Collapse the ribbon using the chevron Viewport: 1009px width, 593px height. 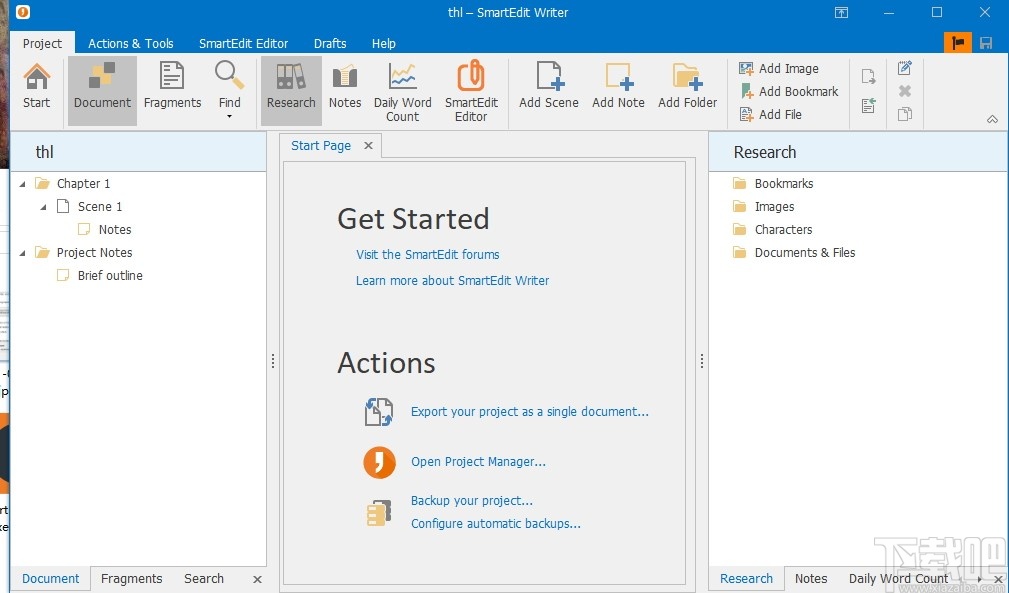click(994, 118)
